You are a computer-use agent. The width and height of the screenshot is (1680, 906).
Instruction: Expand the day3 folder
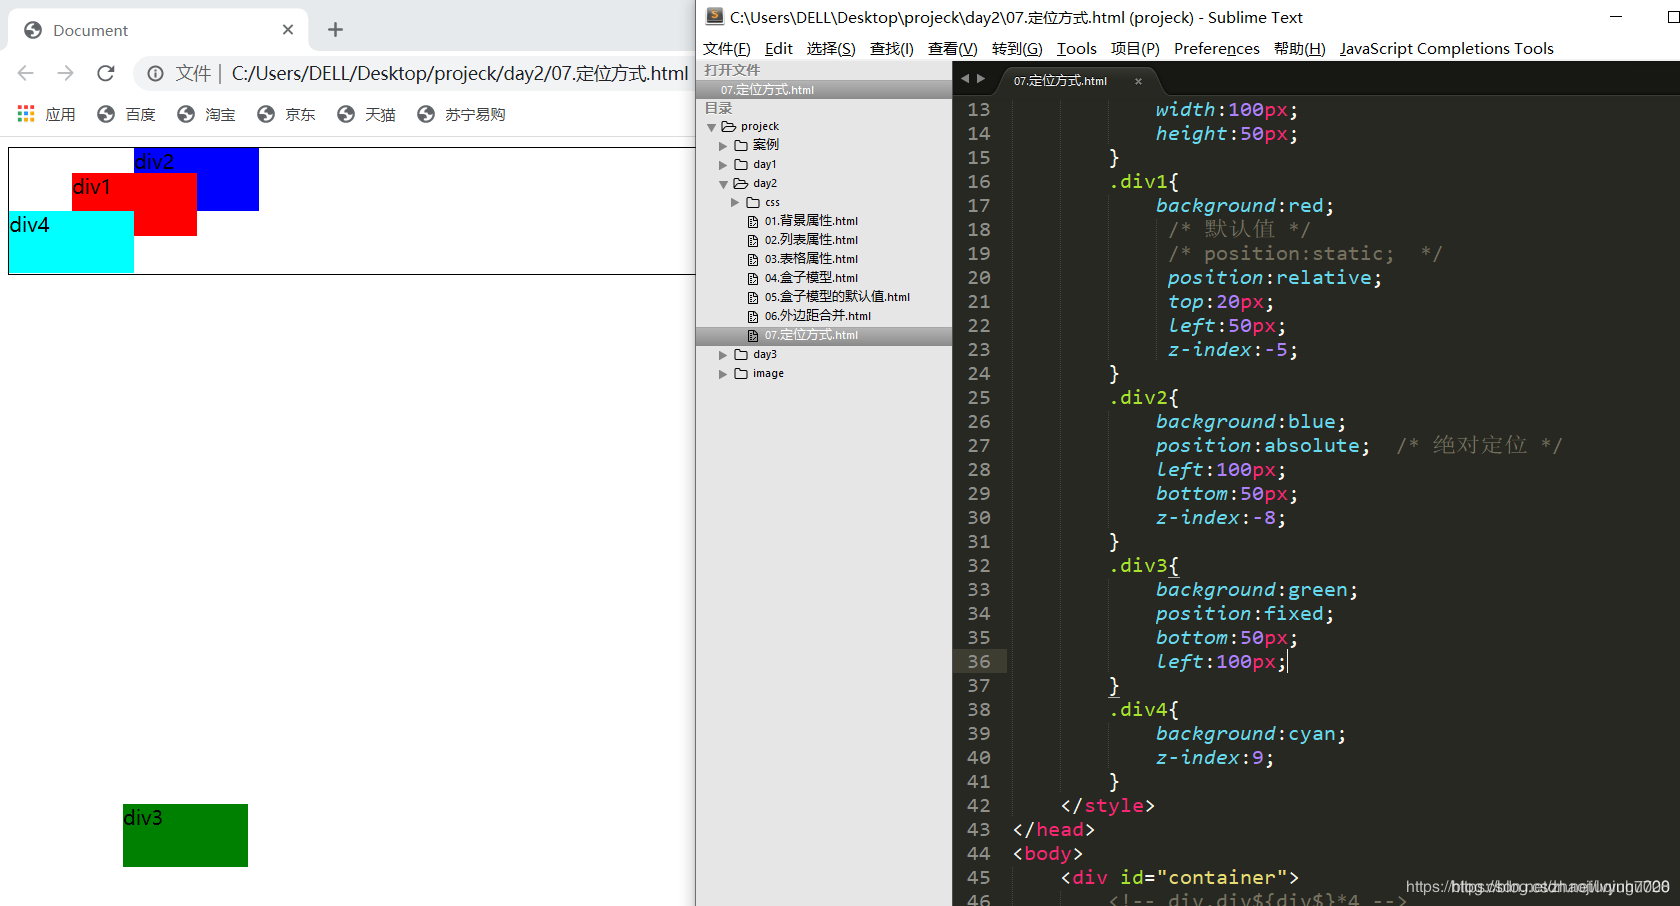click(x=723, y=355)
